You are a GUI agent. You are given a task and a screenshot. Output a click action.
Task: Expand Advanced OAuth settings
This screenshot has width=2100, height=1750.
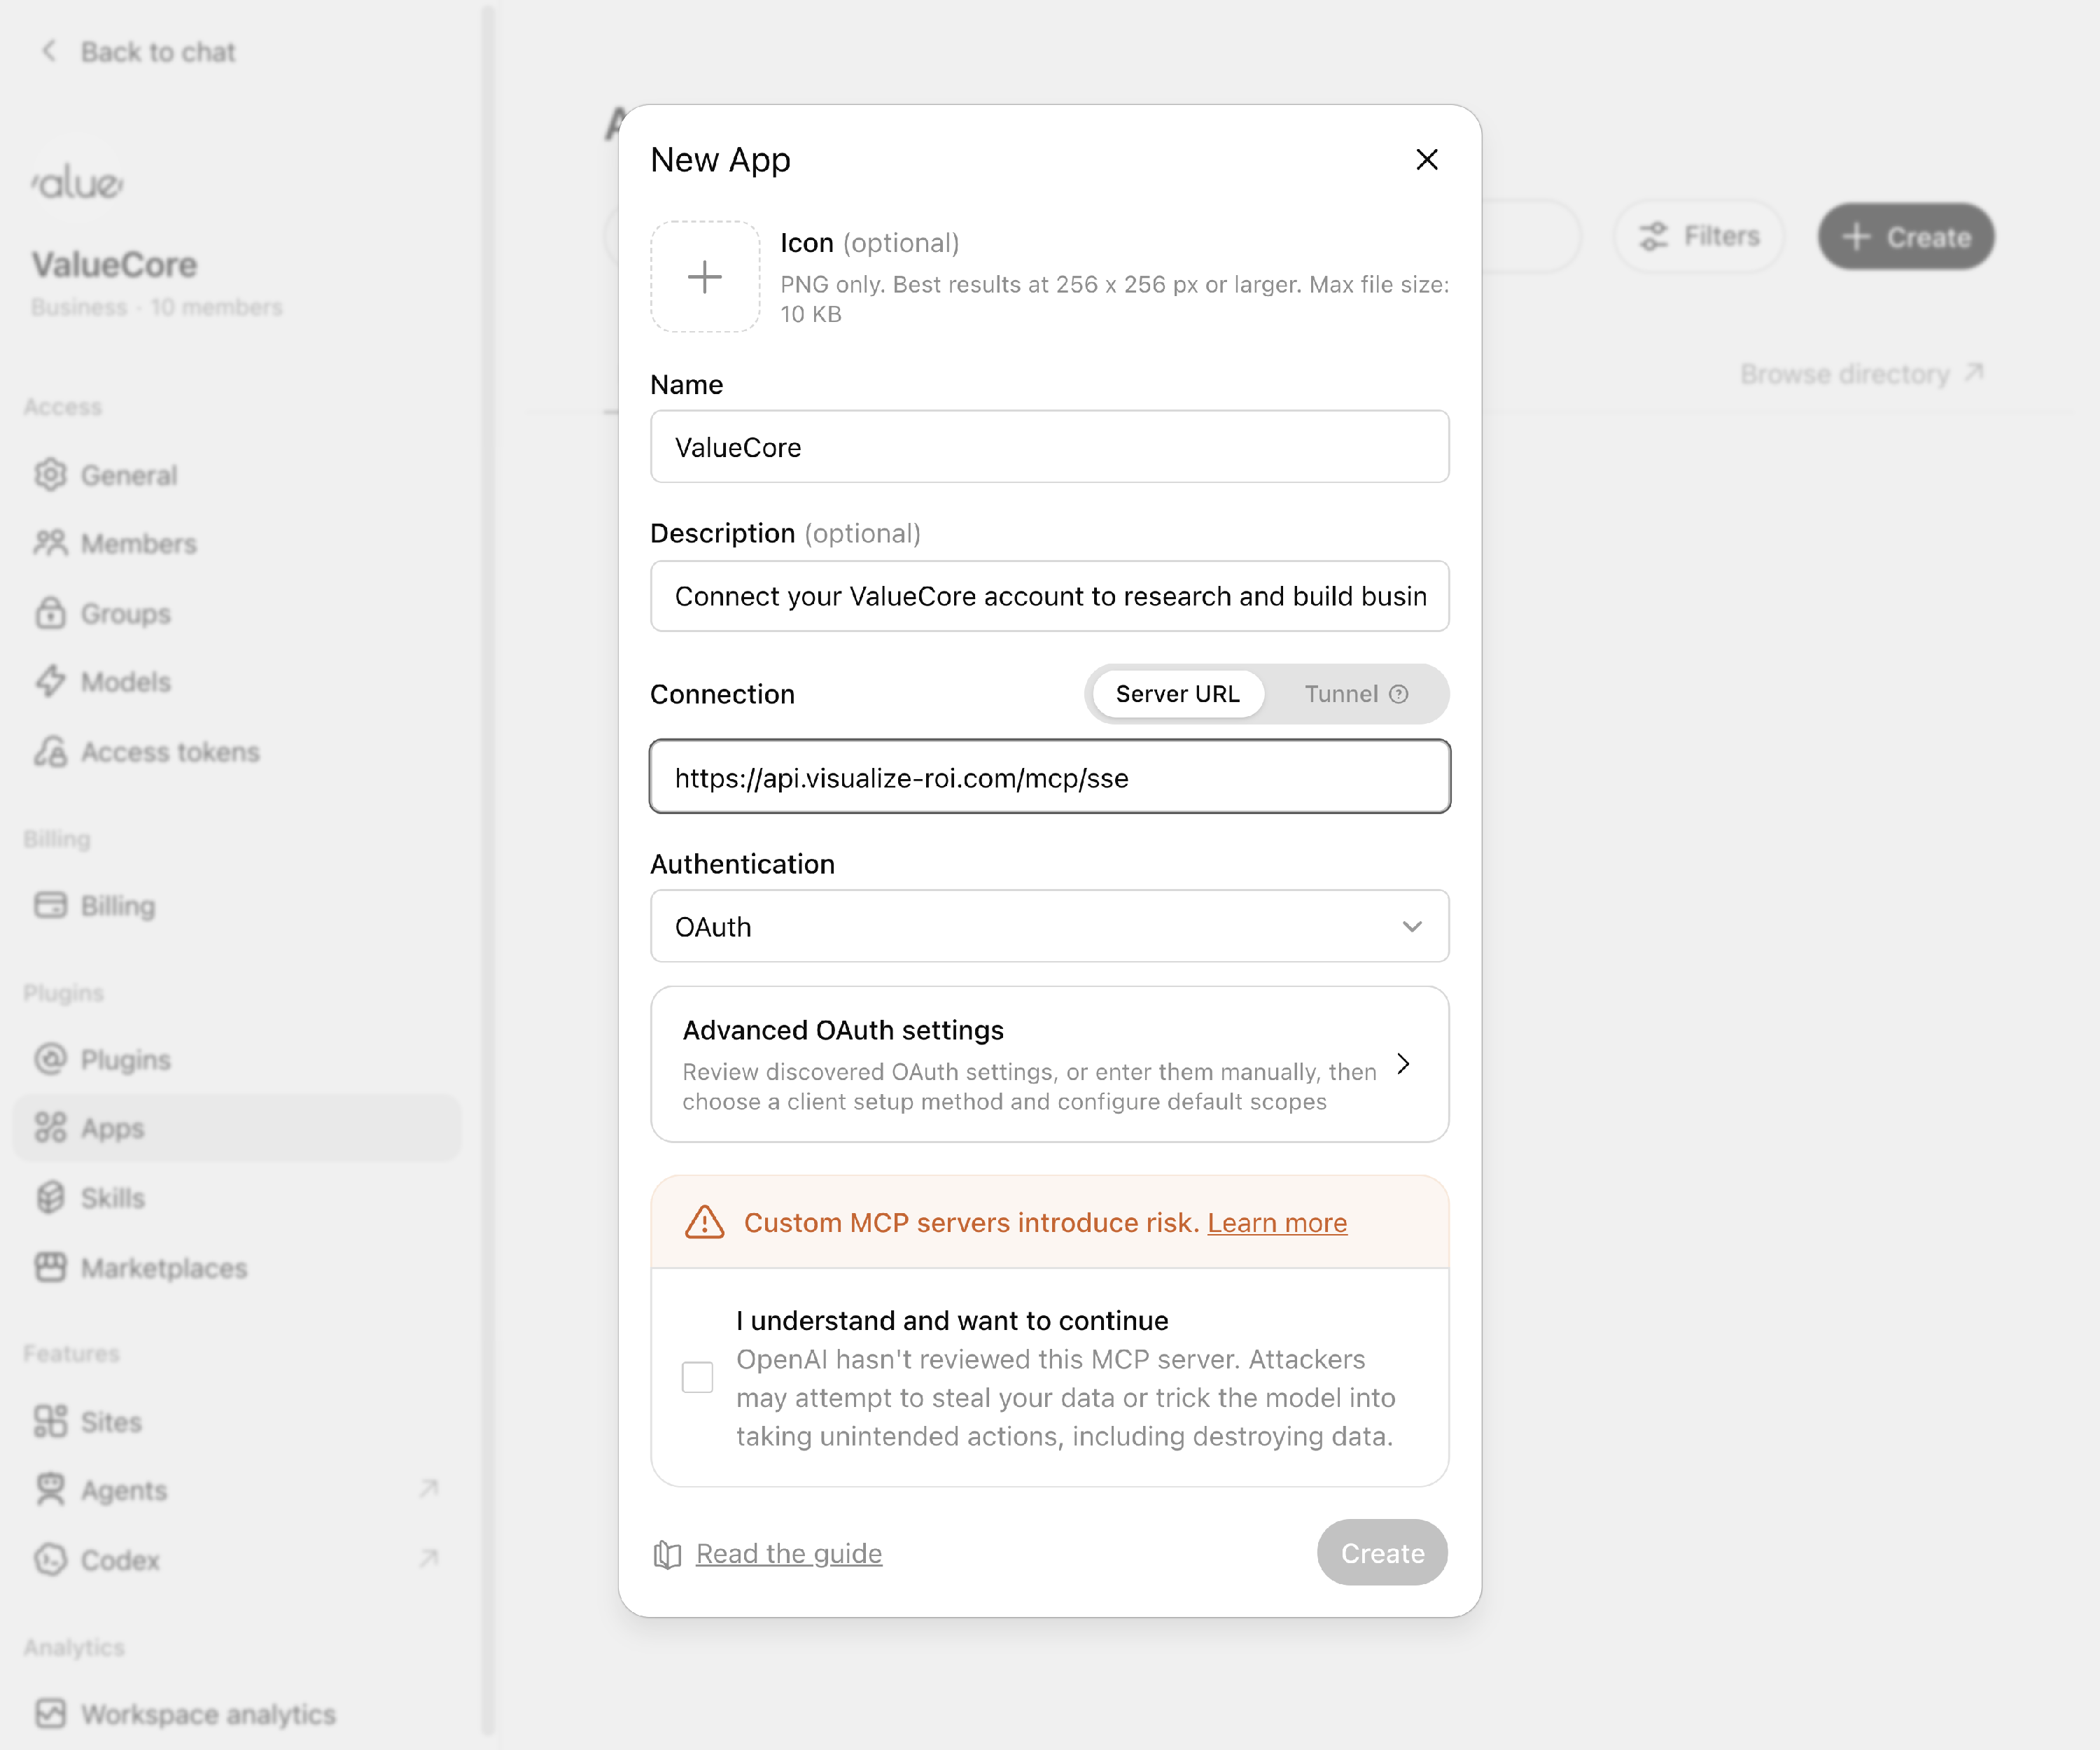point(1050,1064)
